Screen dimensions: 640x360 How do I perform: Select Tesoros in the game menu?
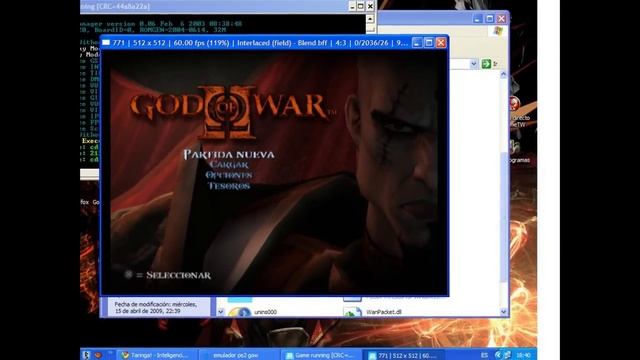[x=229, y=186]
